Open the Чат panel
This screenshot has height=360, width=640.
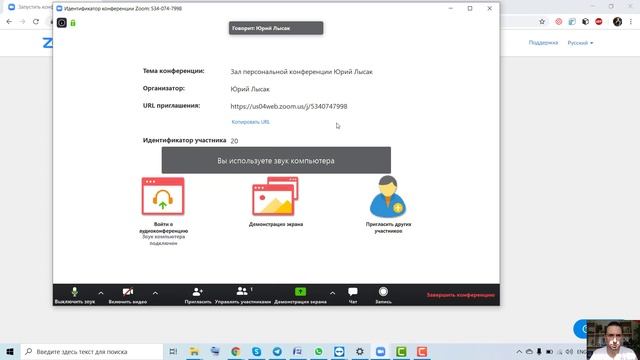tap(353, 296)
